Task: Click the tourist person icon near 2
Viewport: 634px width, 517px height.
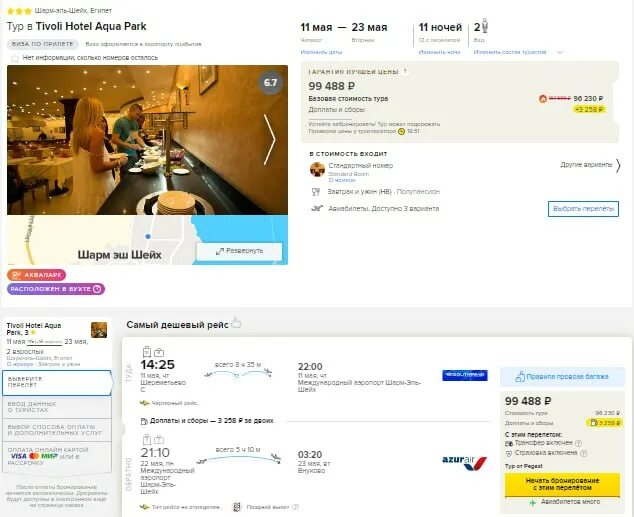Action: (x=485, y=26)
